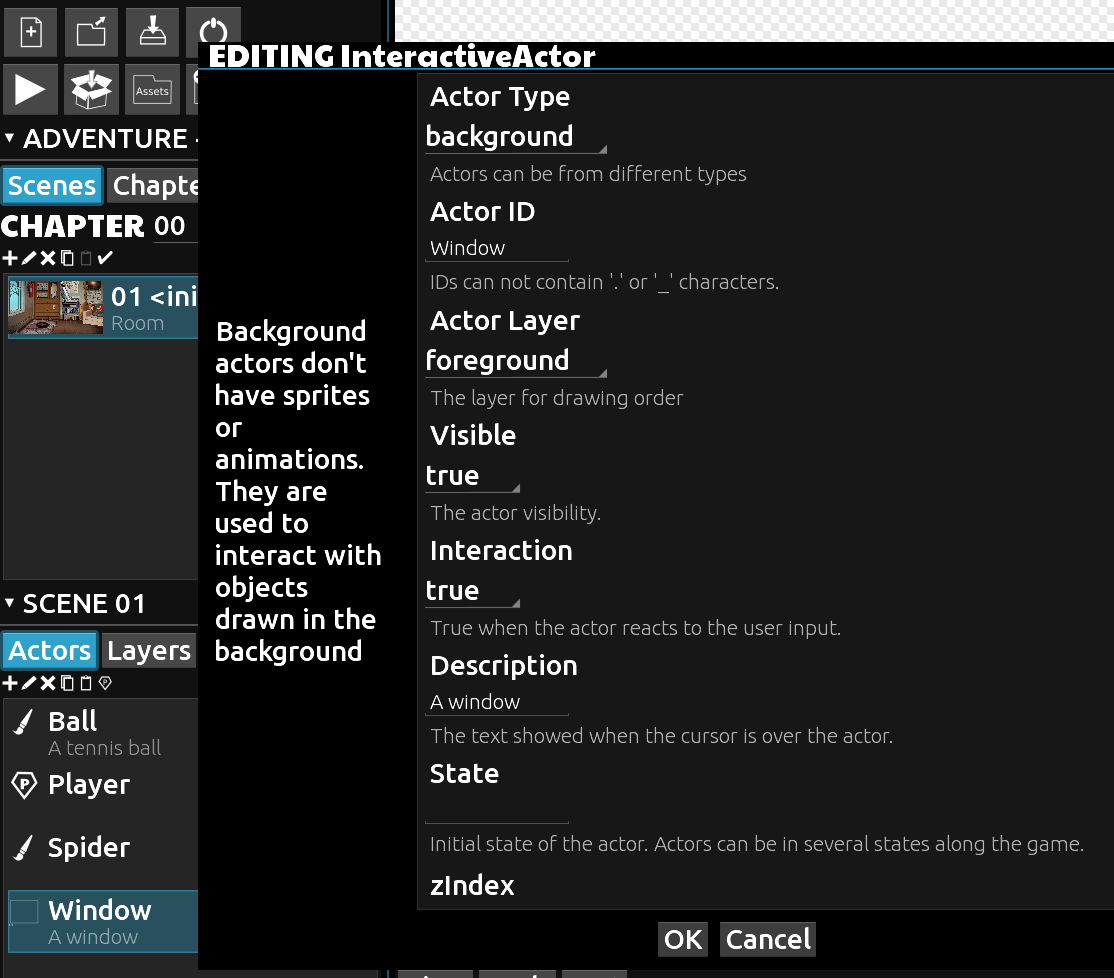Click the Description text field

pos(497,702)
